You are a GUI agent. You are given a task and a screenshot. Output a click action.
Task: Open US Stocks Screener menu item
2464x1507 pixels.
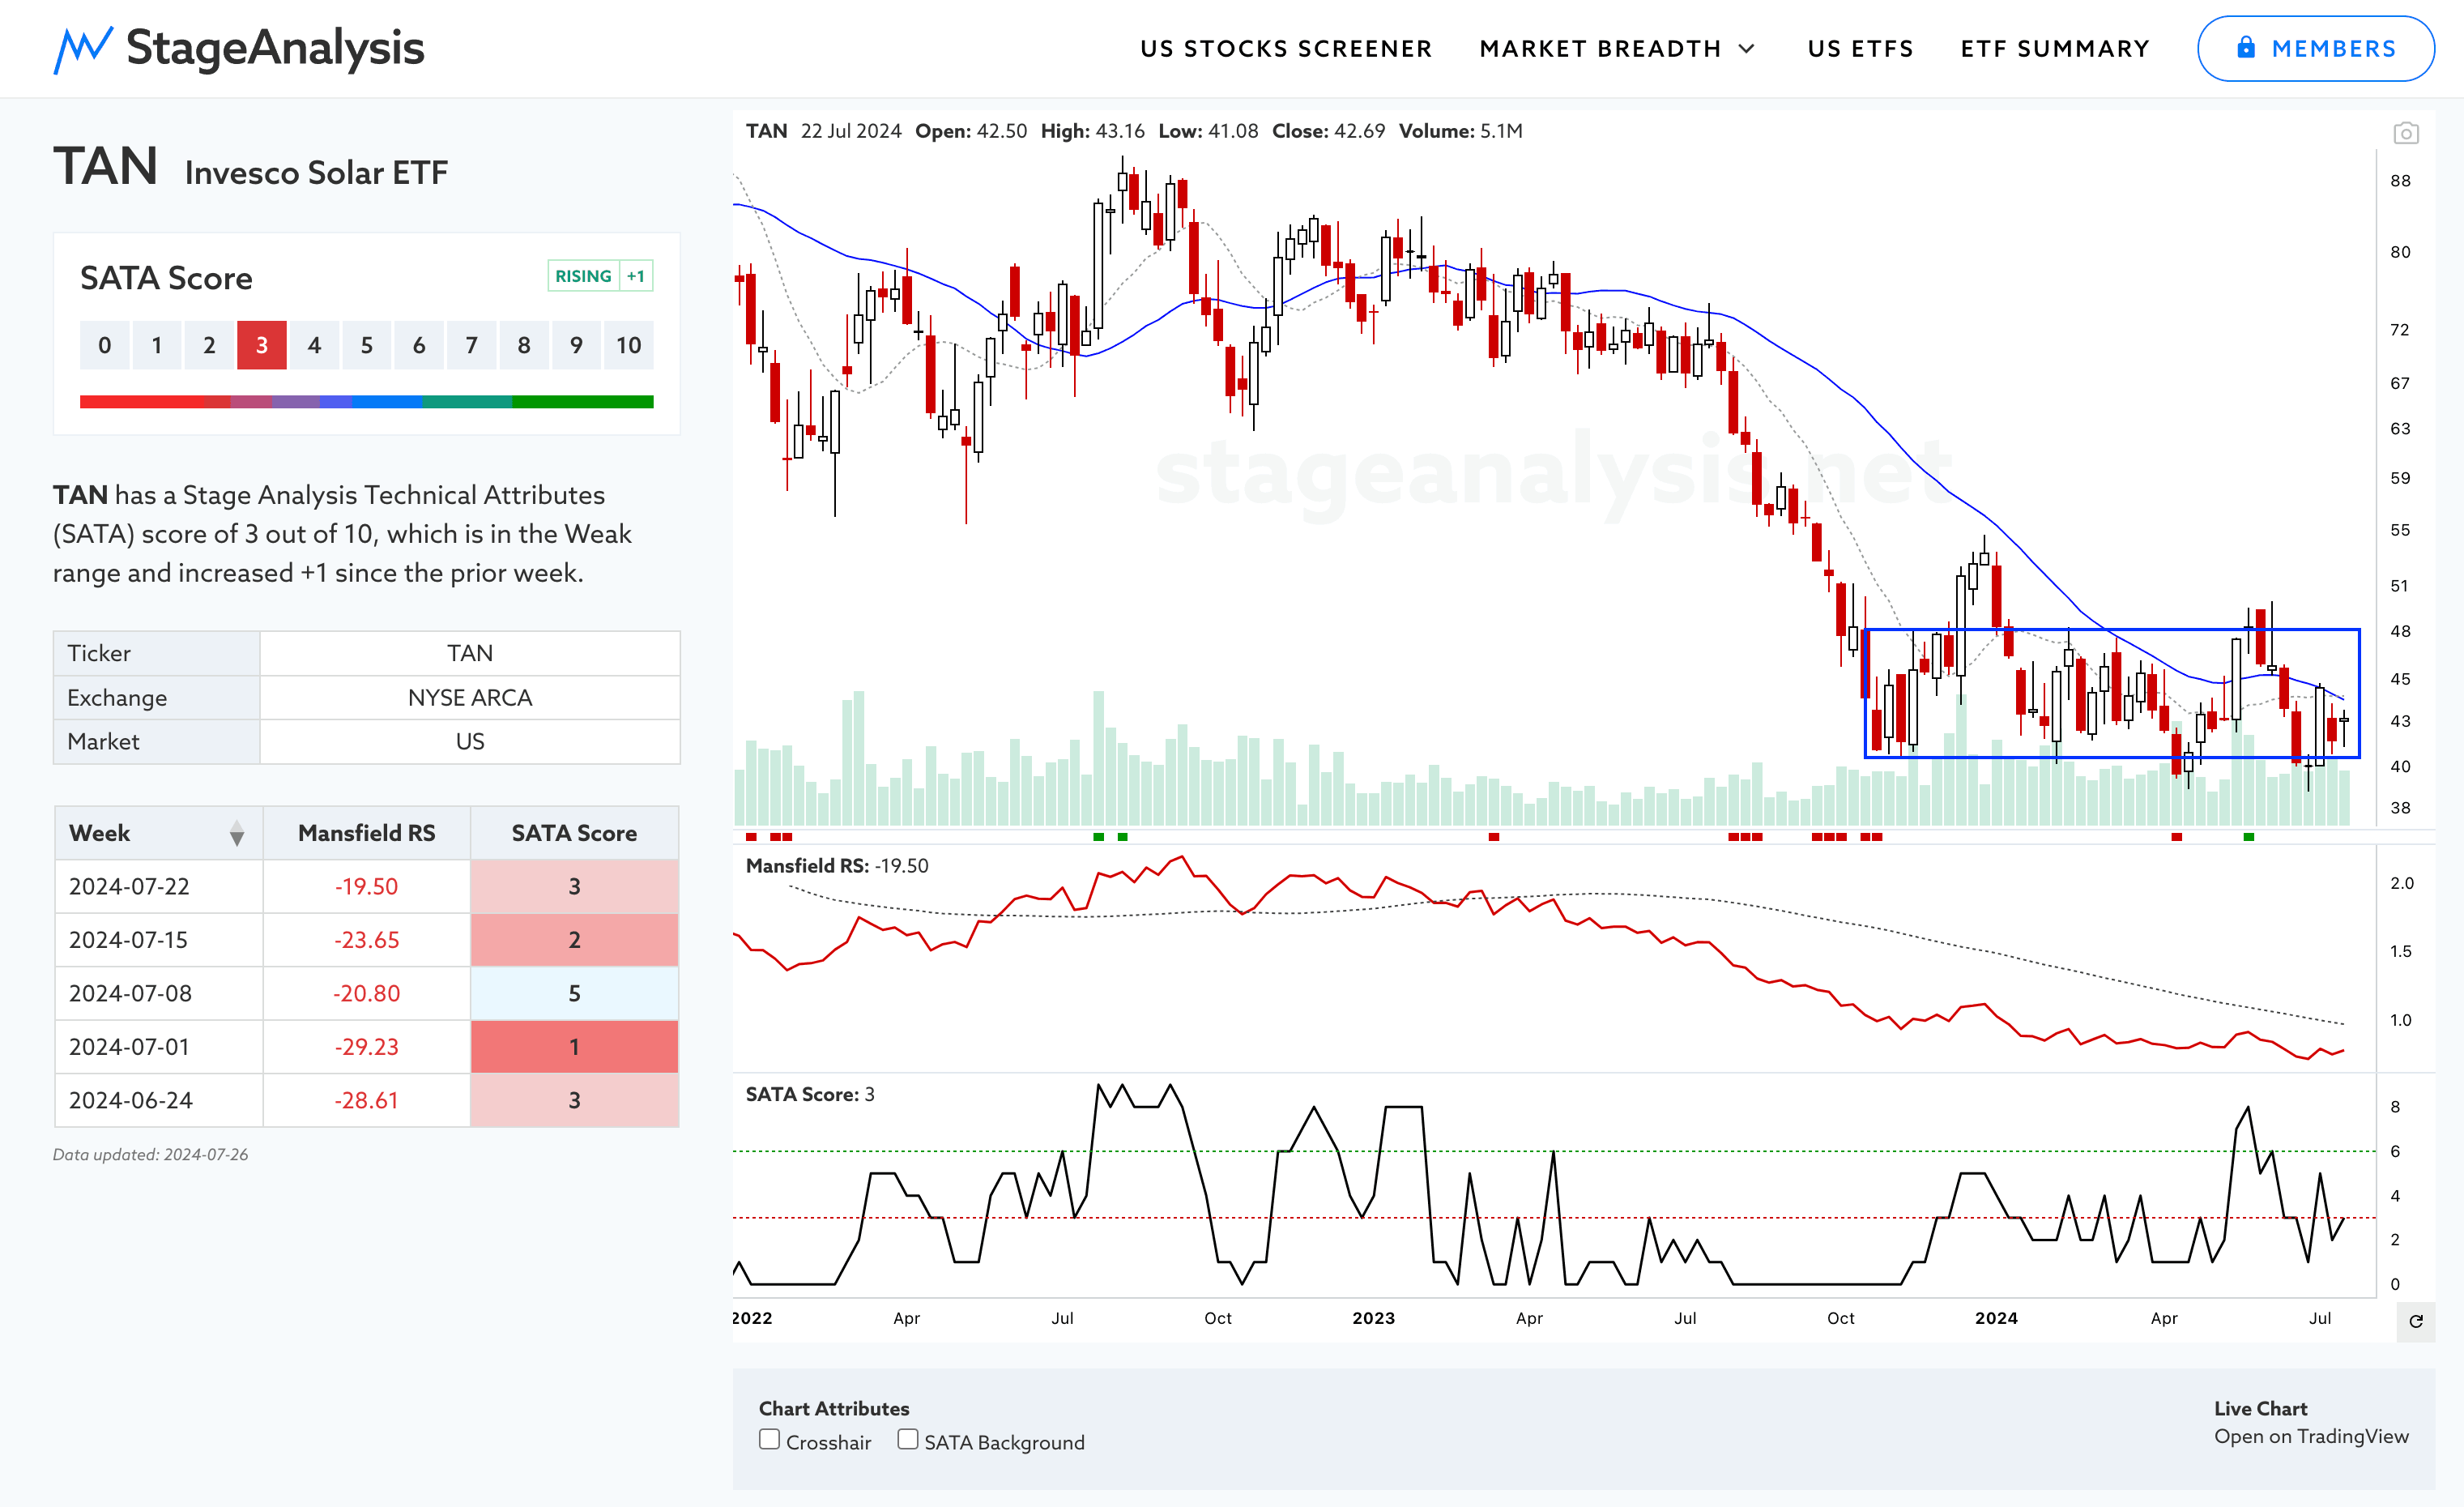coord(1286,49)
